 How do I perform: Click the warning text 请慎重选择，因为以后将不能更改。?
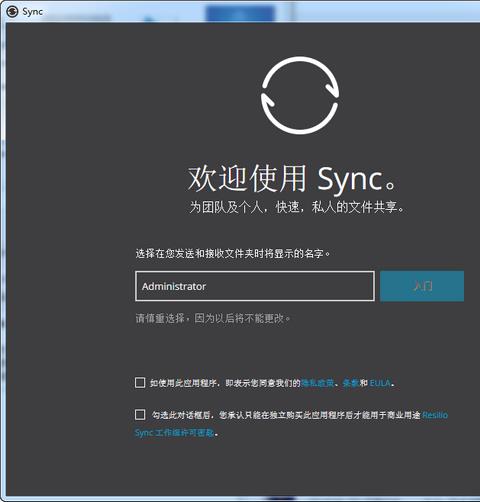213,318
